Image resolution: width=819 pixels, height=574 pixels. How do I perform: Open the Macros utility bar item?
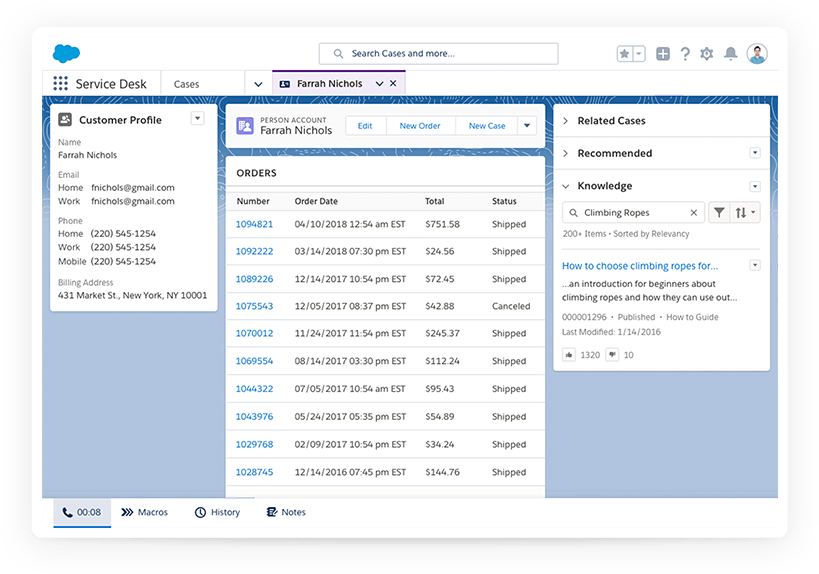coord(145,512)
